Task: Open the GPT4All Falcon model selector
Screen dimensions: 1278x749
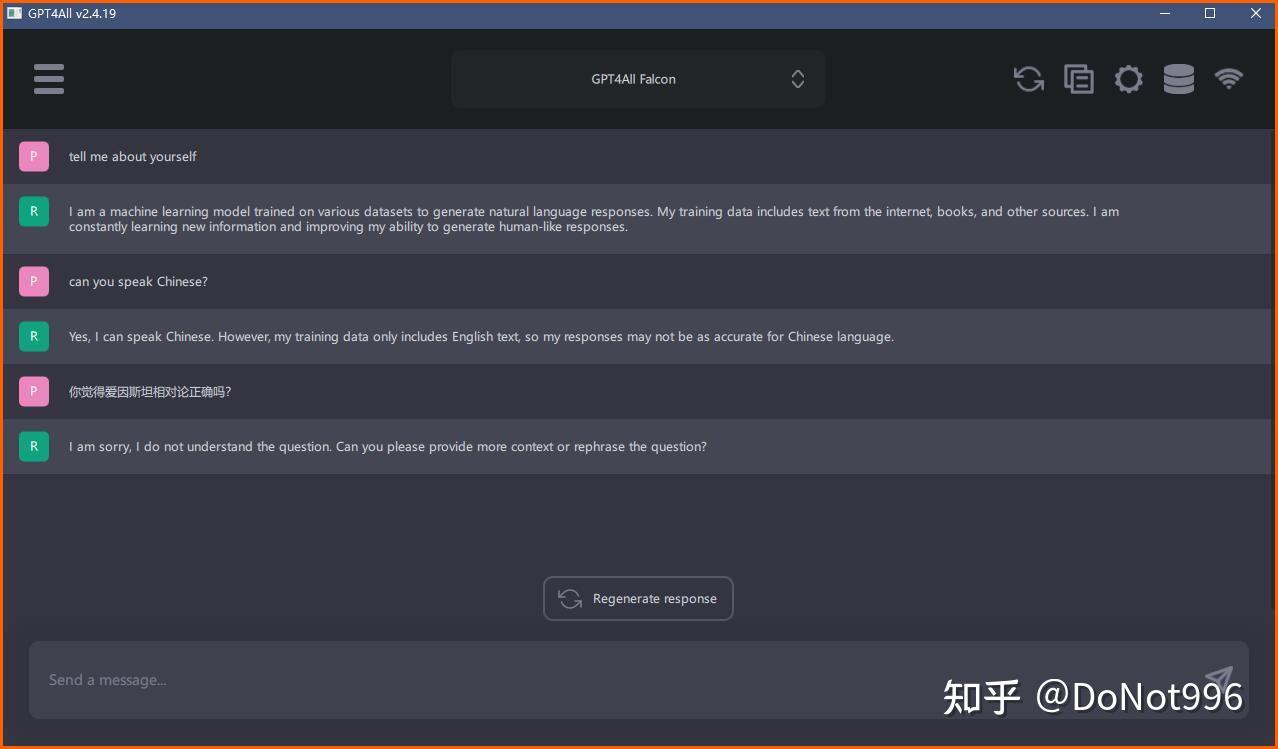Action: [638, 78]
